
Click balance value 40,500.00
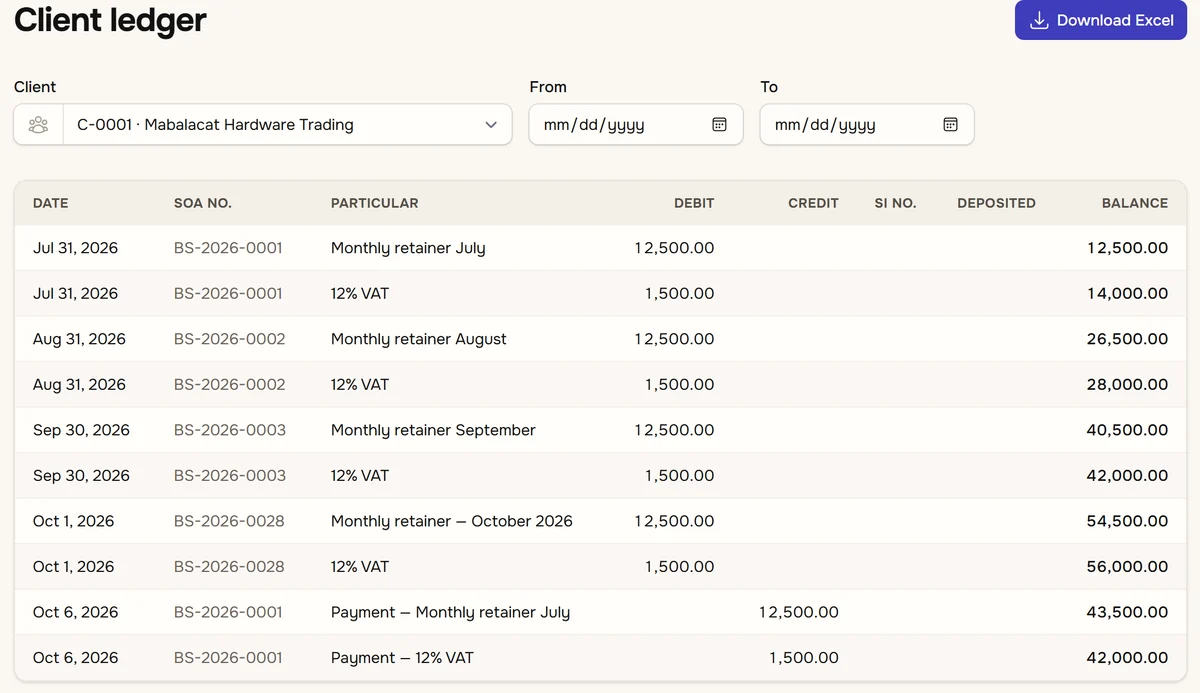click(1127, 430)
